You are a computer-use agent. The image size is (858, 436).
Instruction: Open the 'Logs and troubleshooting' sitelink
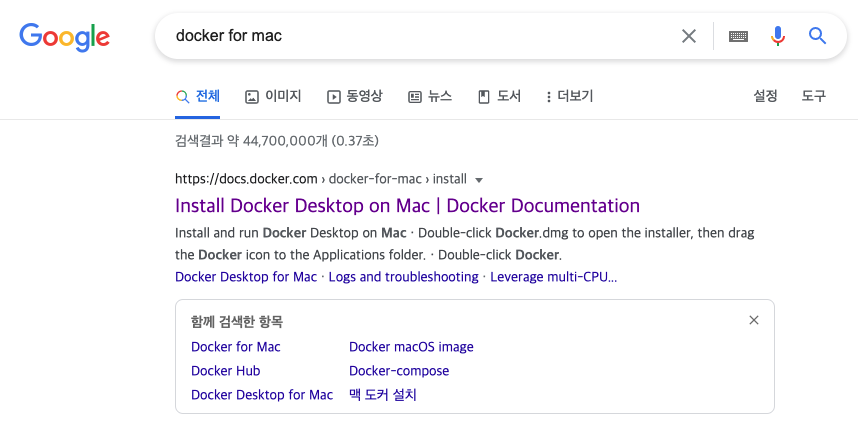403,277
